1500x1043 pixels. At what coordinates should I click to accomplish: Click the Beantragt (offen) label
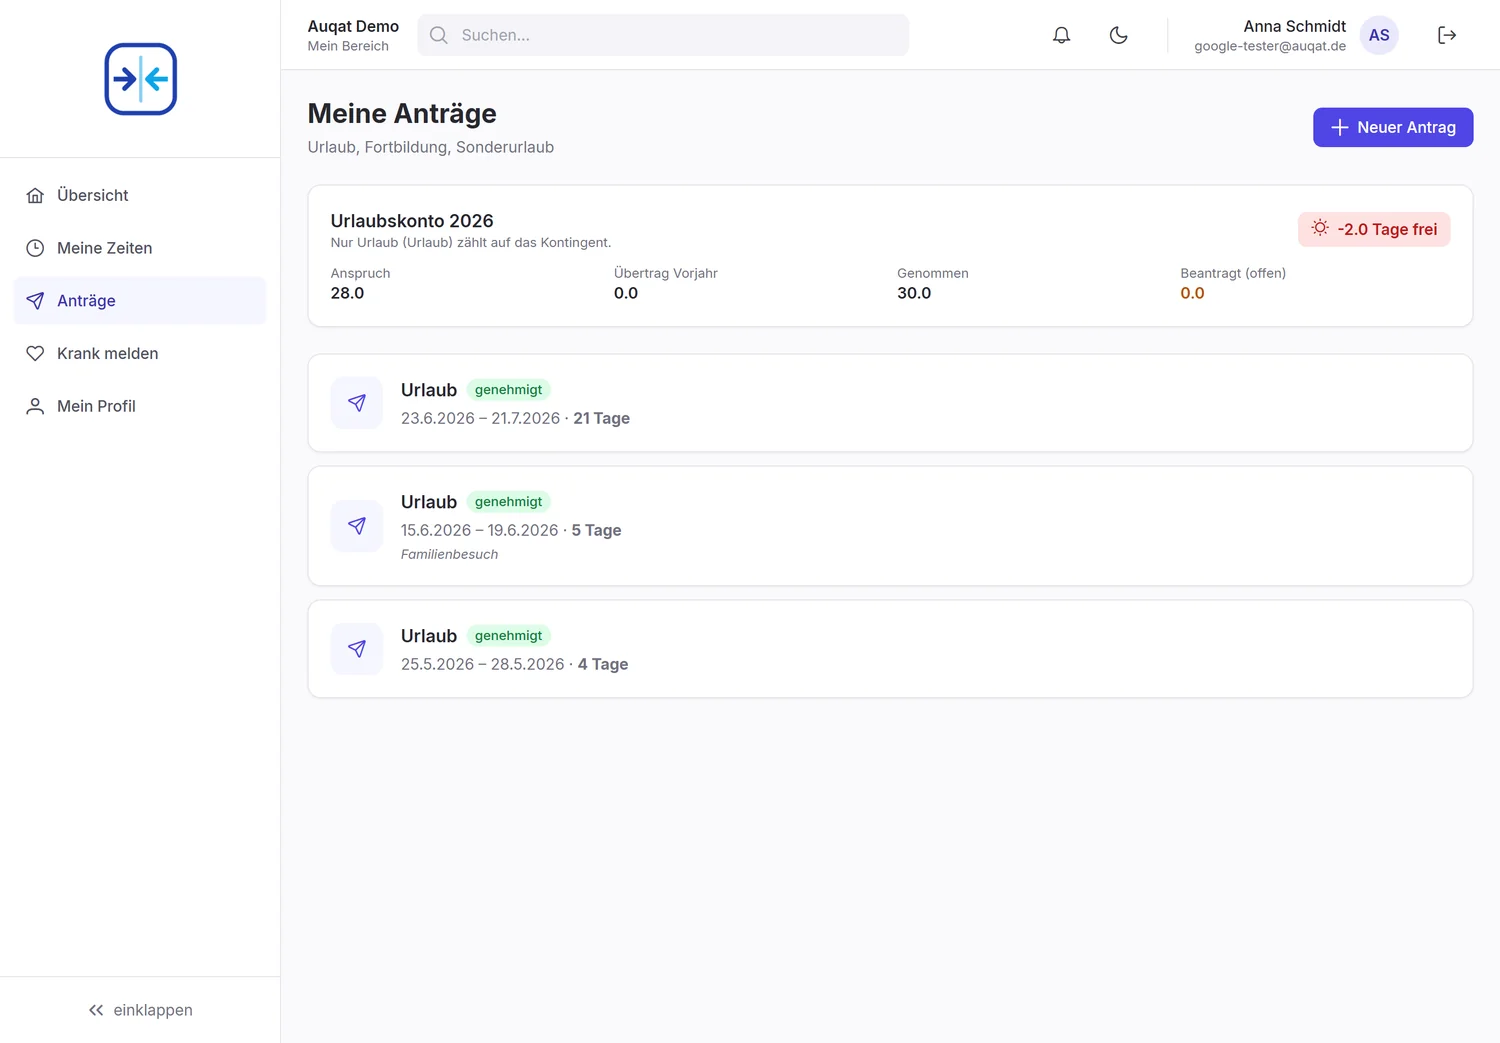(x=1233, y=273)
